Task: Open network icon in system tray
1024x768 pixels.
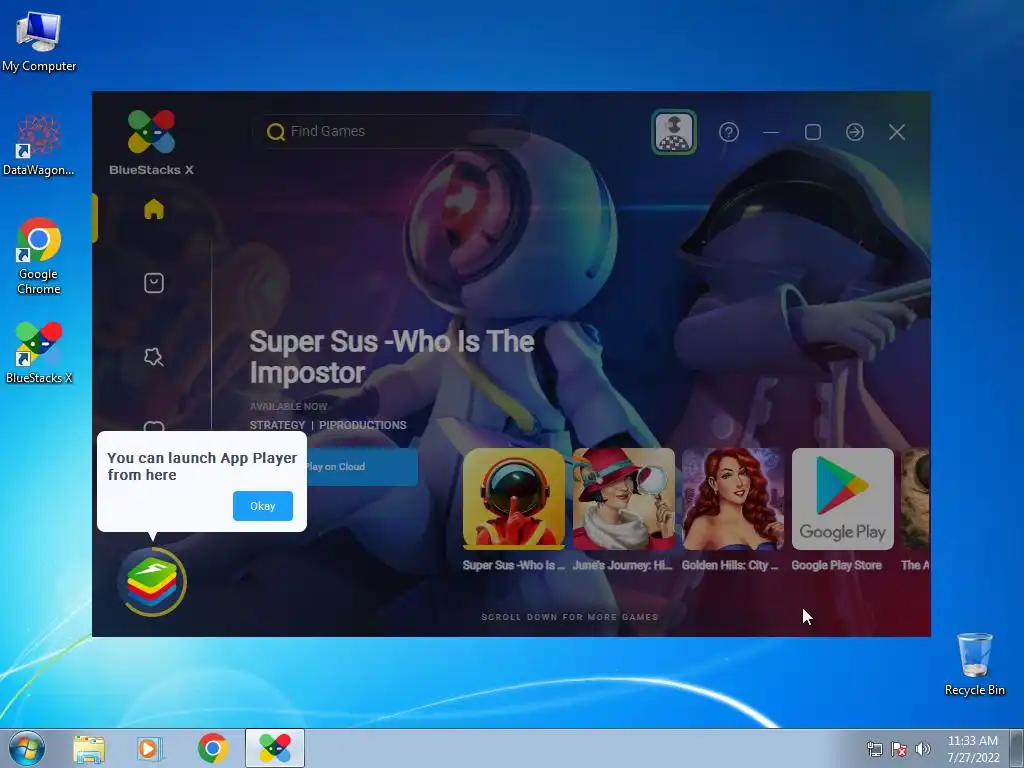Action: 874,749
